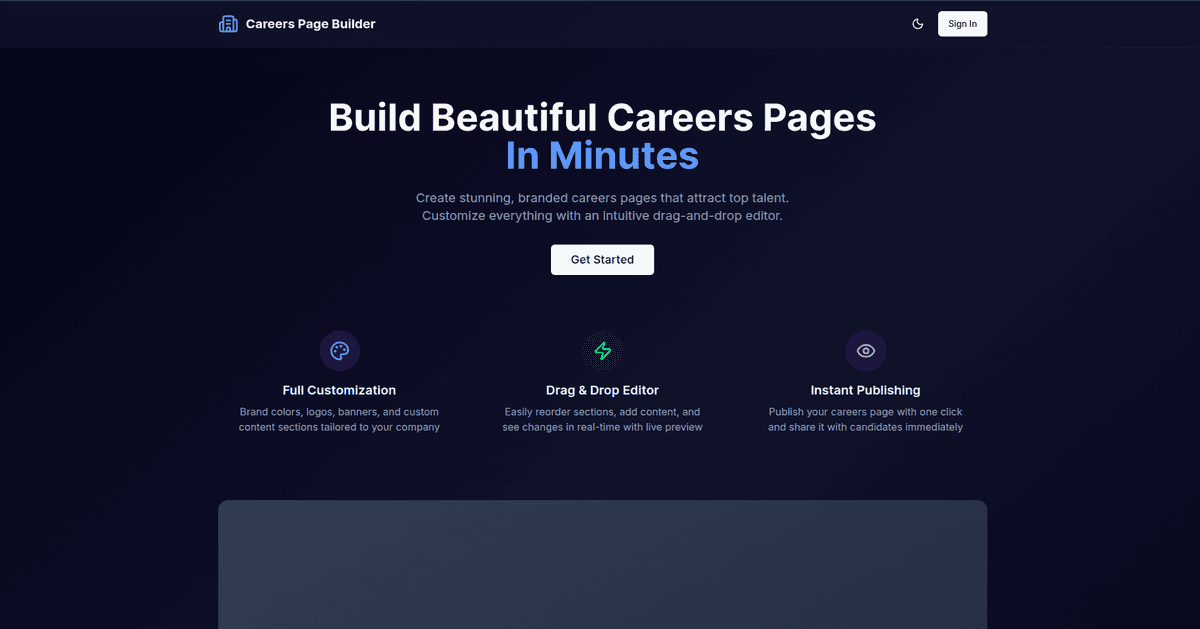Click the Sign In button
The height and width of the screenshot is (629, 1200).
click(x=961, y=23)
